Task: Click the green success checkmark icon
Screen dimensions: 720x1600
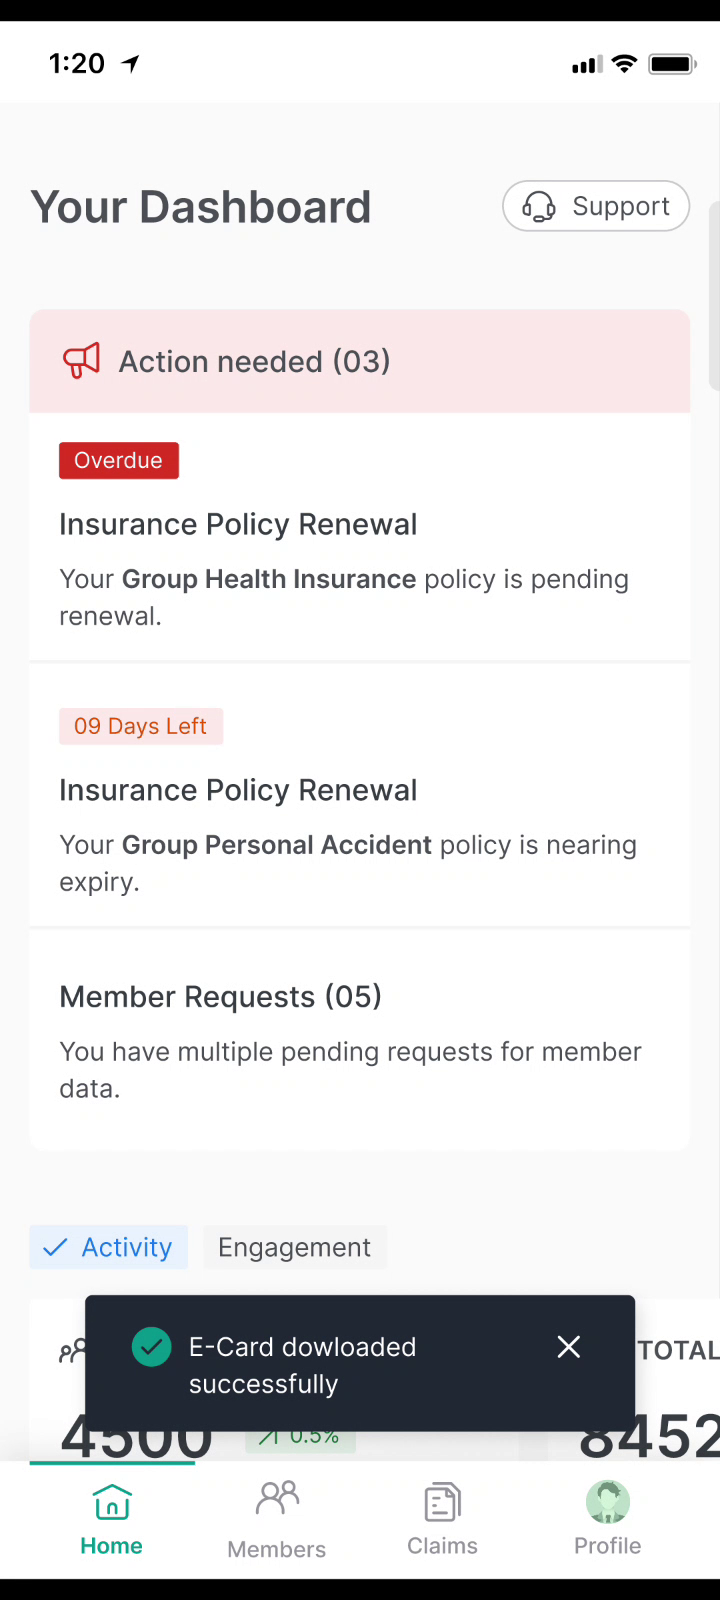Action: (x=152, y=1347)
